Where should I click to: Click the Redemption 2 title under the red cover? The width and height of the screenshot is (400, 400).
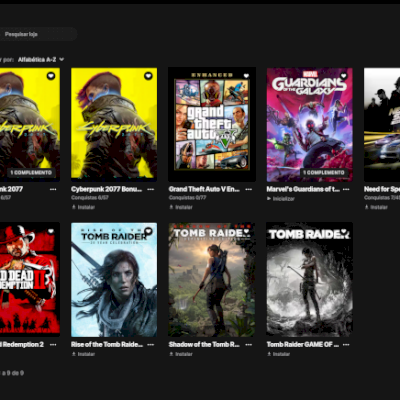tap(22, 345)
